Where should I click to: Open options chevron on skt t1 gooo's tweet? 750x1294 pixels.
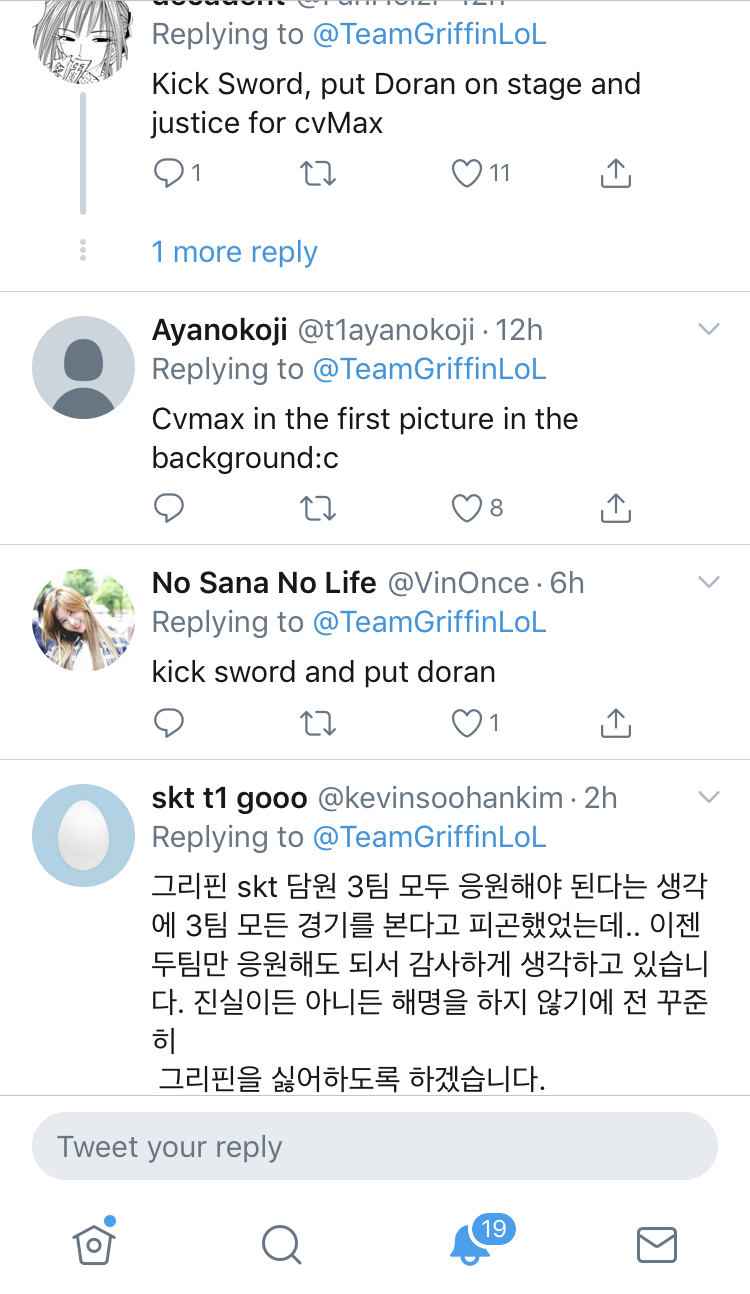pos(708,797)
